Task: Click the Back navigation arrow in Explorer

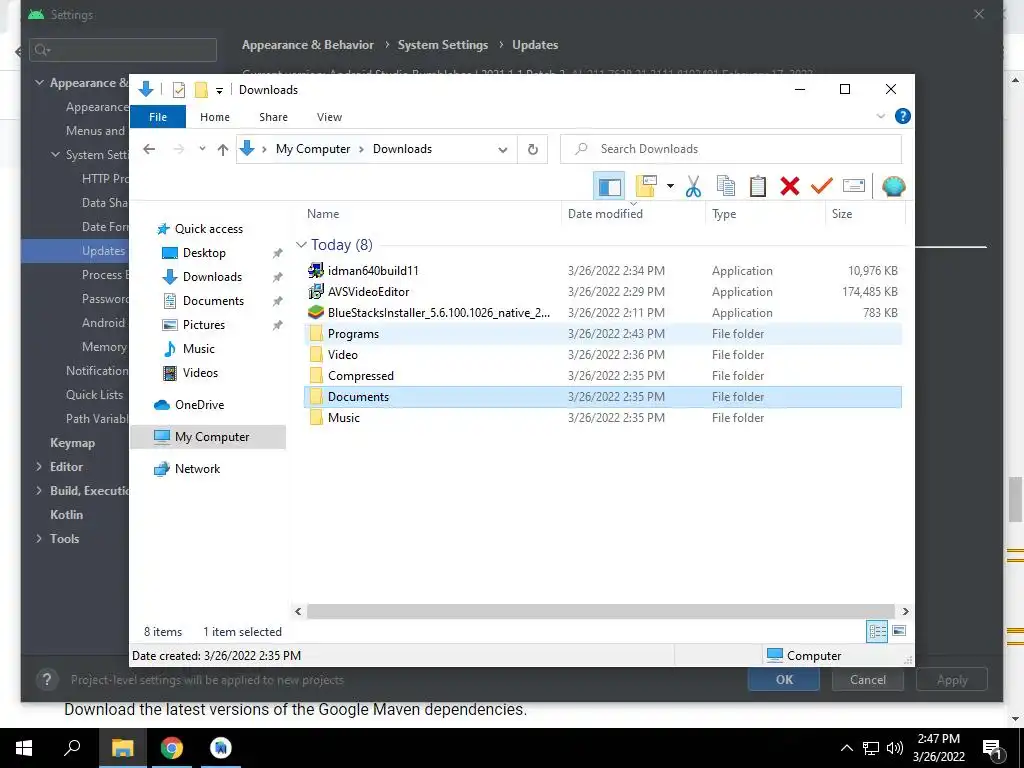Action: point(149,149)
